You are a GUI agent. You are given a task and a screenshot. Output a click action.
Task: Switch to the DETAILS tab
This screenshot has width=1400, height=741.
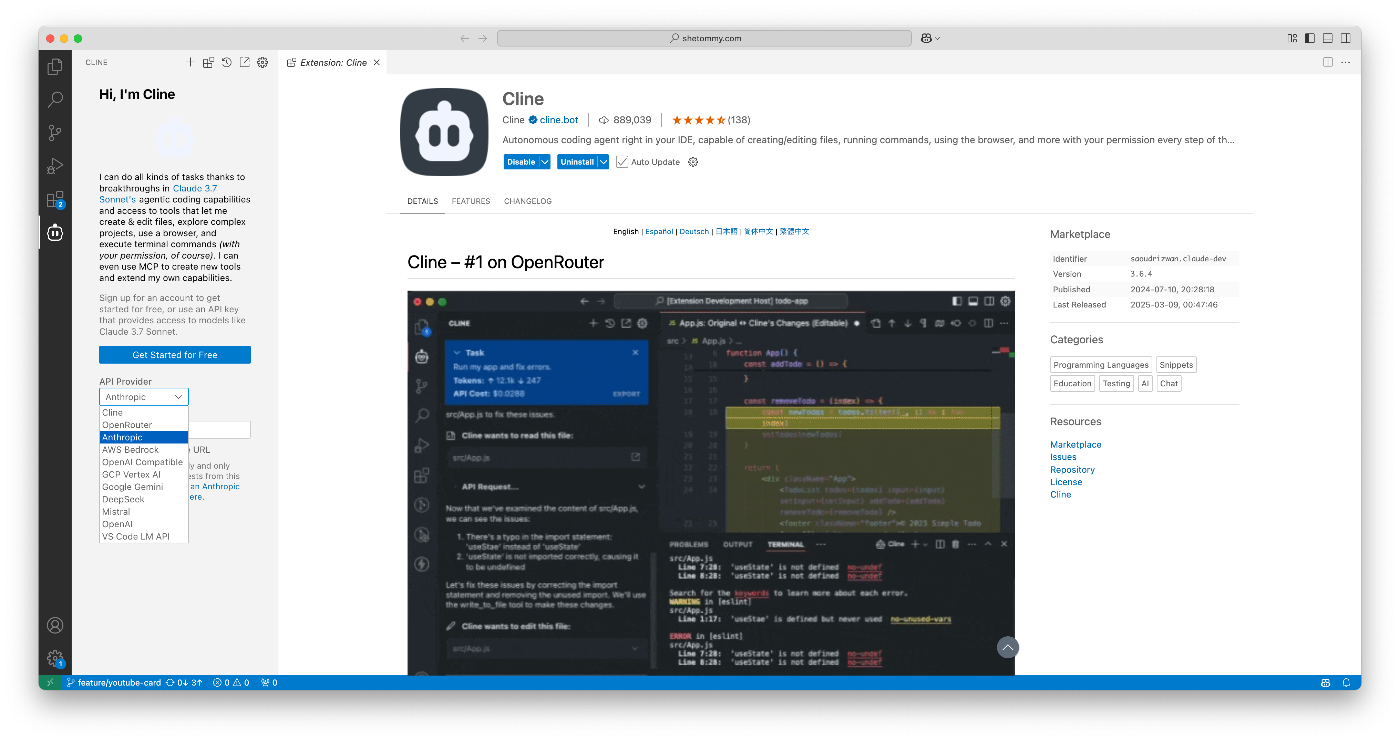[422, 201]
